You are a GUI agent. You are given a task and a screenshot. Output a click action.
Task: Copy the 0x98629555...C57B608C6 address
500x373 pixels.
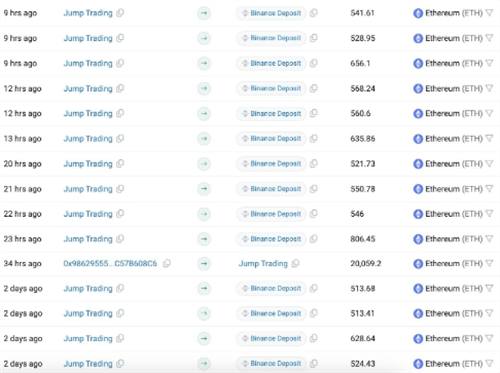pos(167,264)
